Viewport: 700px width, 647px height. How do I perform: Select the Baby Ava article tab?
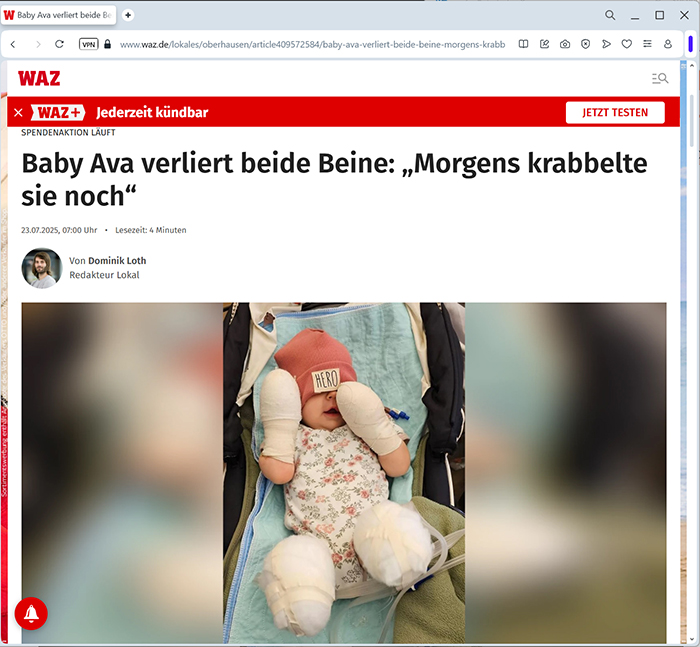coord(58,15)
